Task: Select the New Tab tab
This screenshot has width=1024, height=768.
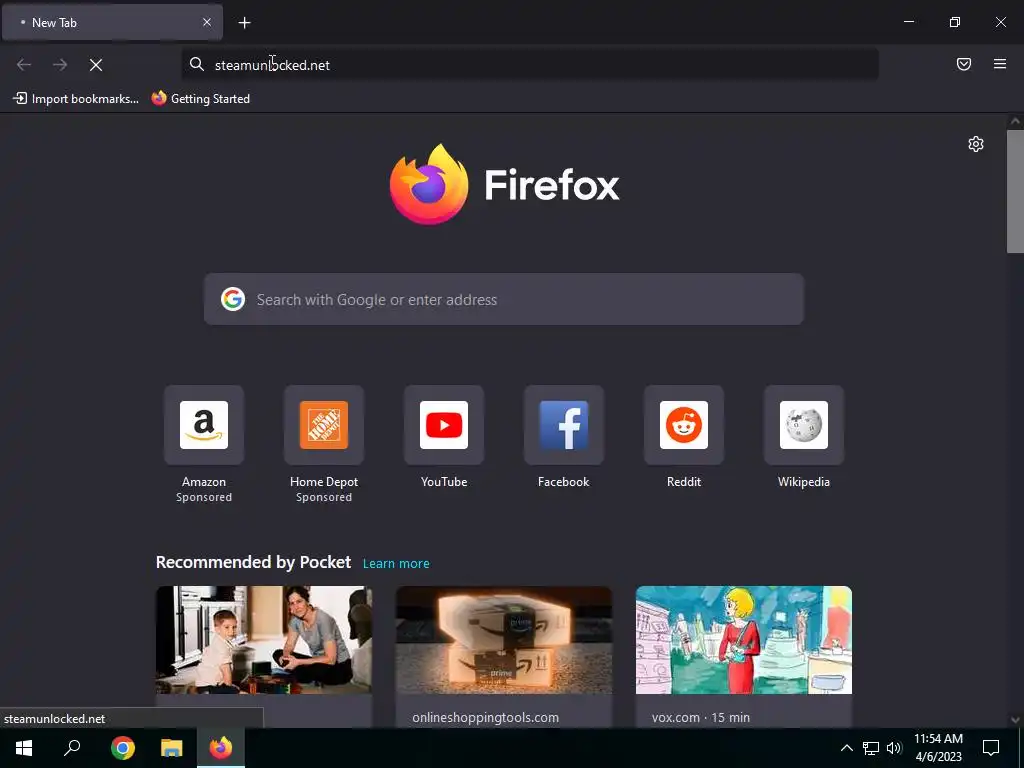Action: click(x=112, y=22)
